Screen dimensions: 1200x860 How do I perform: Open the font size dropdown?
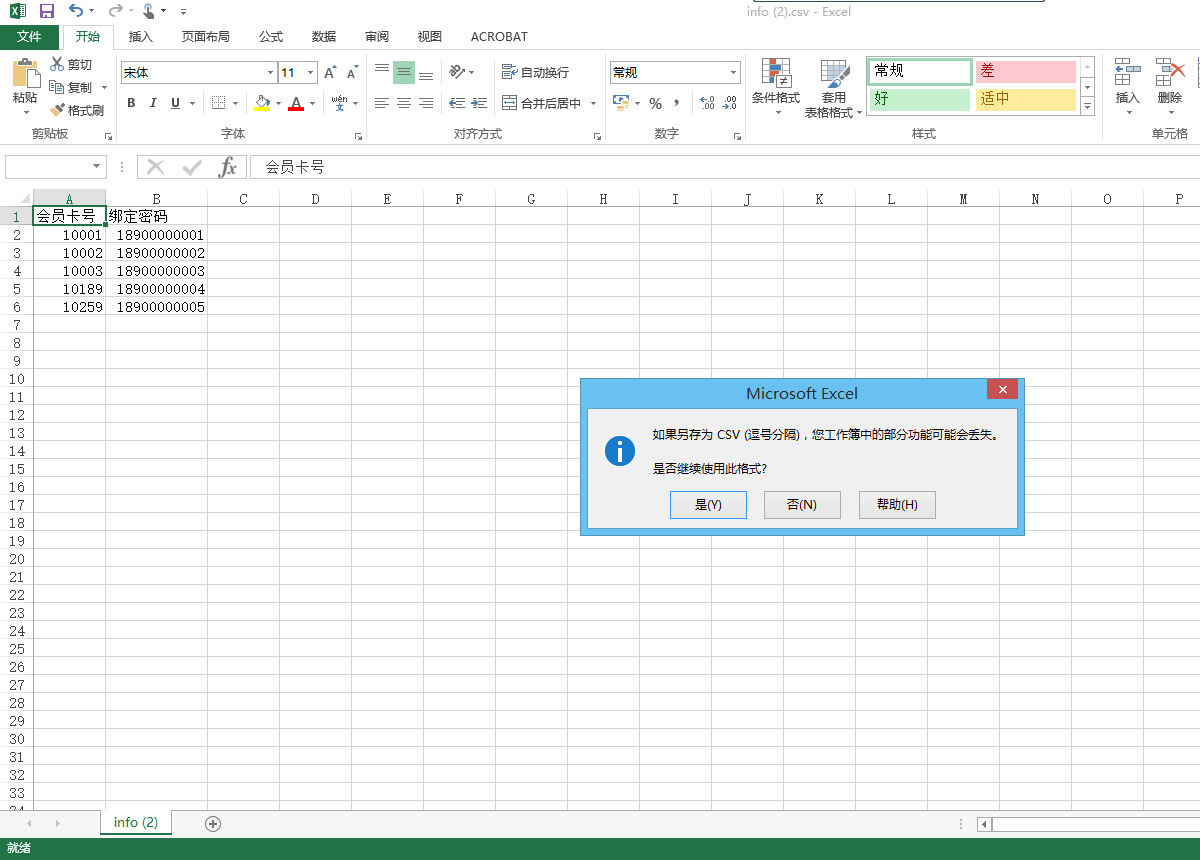[x=311, y=73]
